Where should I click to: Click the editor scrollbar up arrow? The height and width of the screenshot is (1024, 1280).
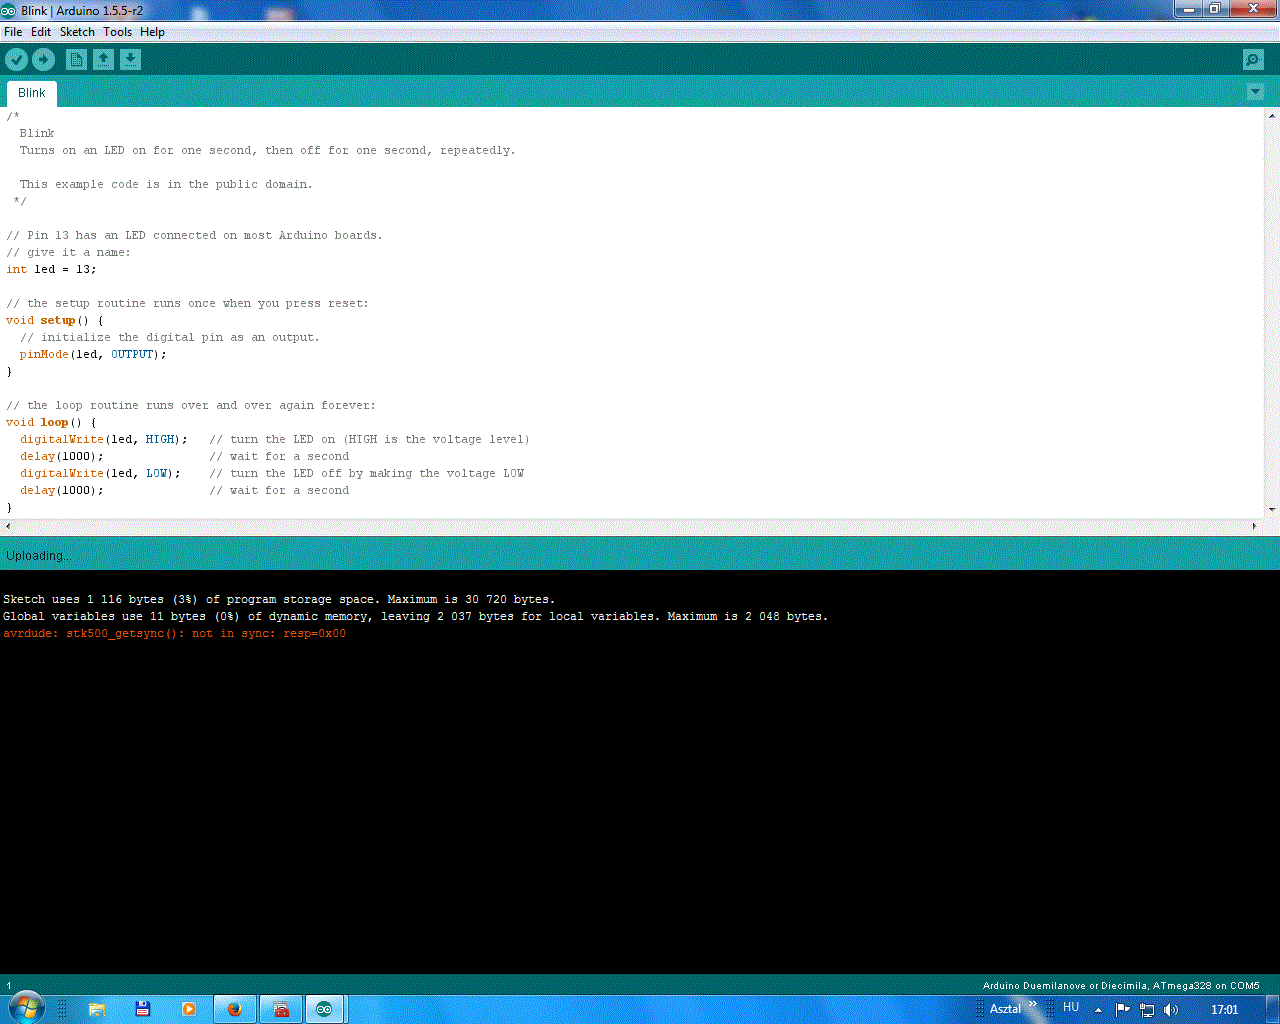click(x=1272, y=116)
